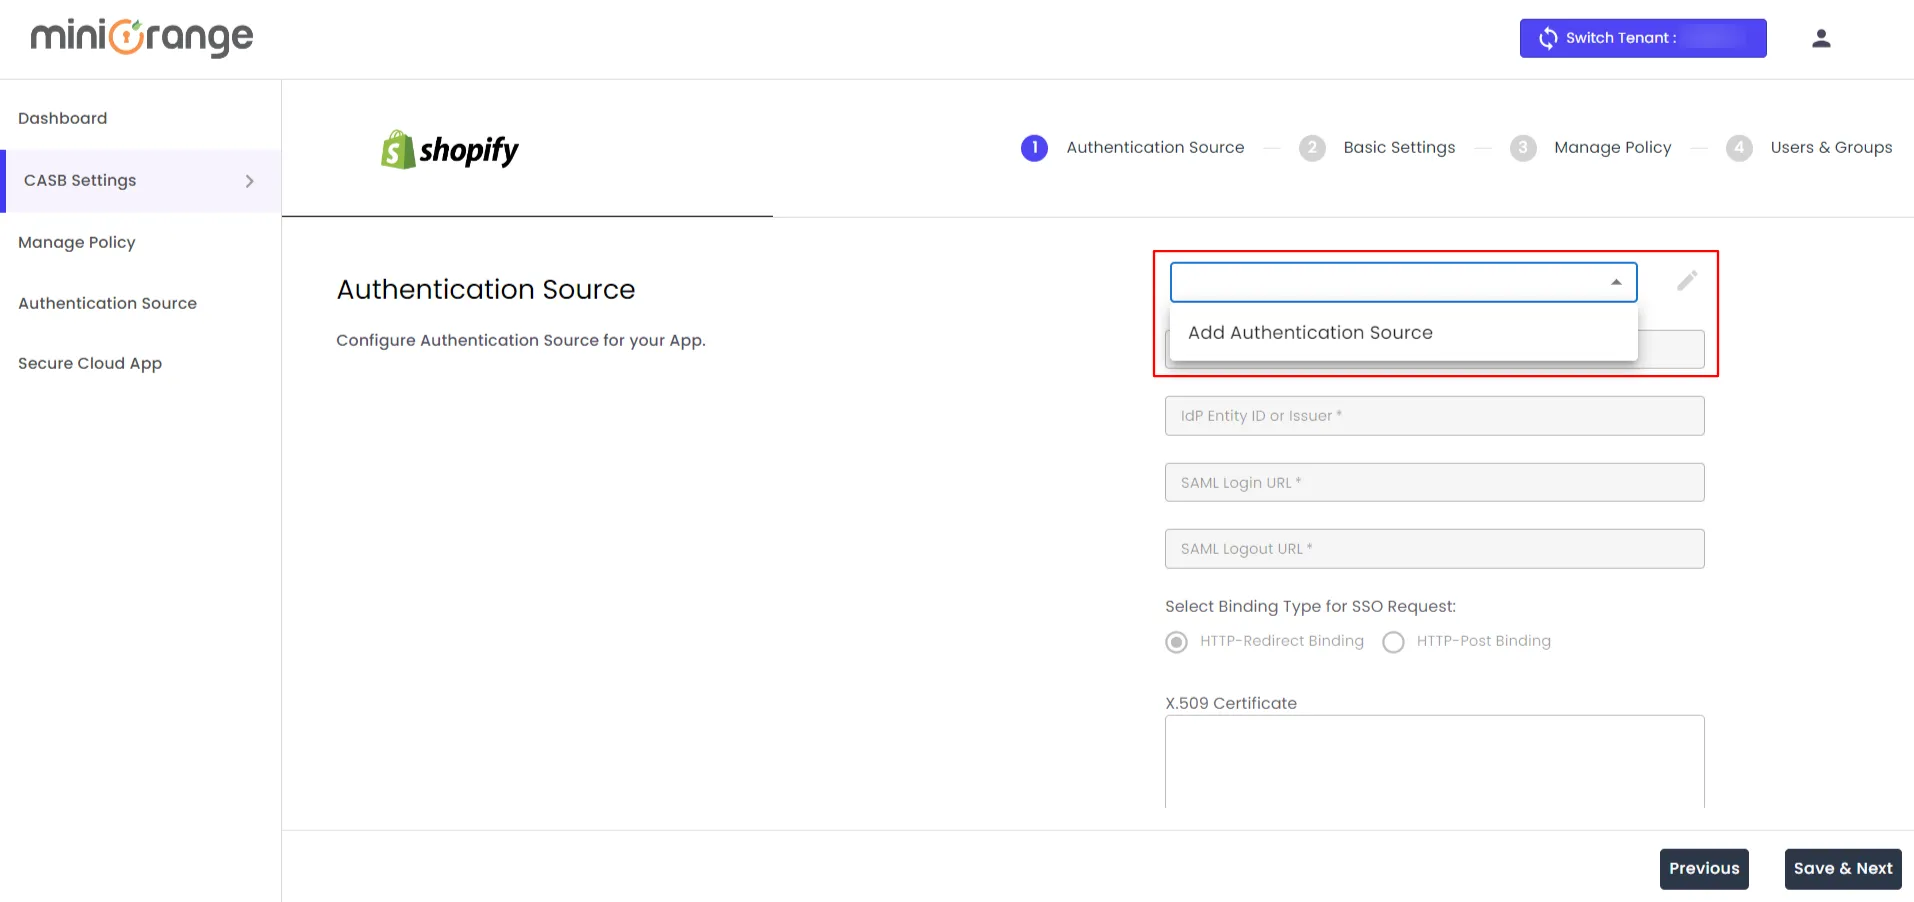Open Dashboard in sidebar
The image size is (1914, 902).
coord(62,118)
